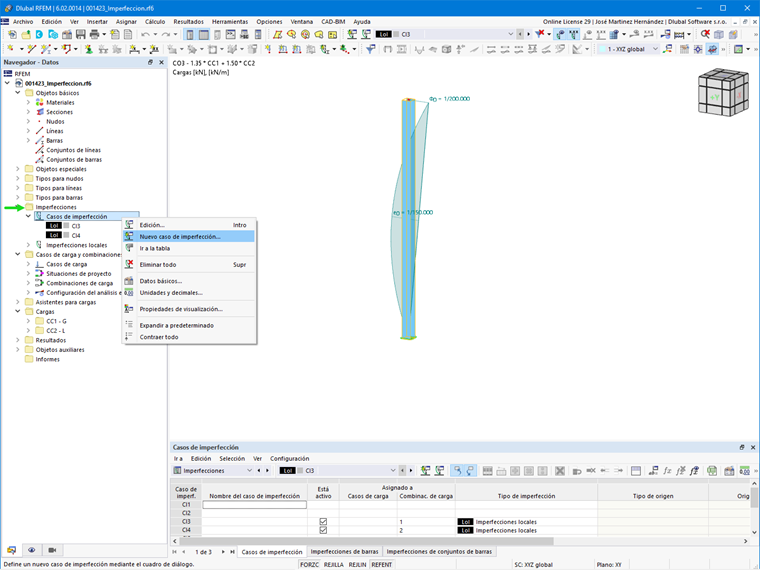This screenshot has width=760, height=570.
Task: Open the Cálculo menu
Action: tap(155, 22)
